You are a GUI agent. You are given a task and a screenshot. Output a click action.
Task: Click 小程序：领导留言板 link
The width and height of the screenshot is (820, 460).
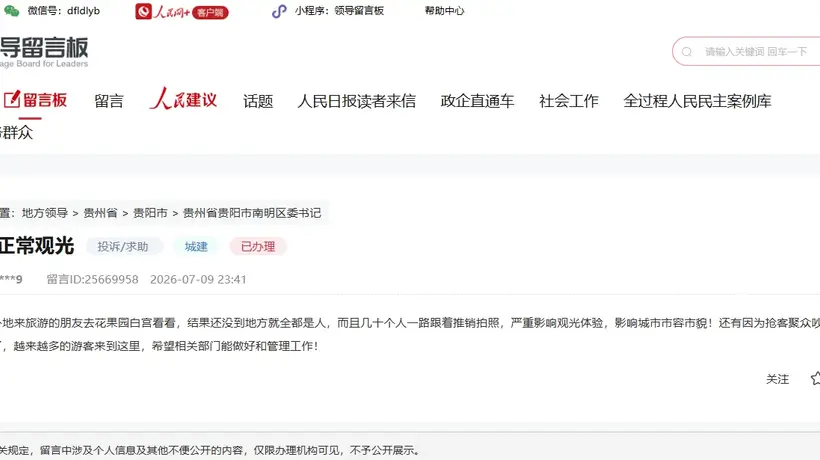tap(339, 11)
